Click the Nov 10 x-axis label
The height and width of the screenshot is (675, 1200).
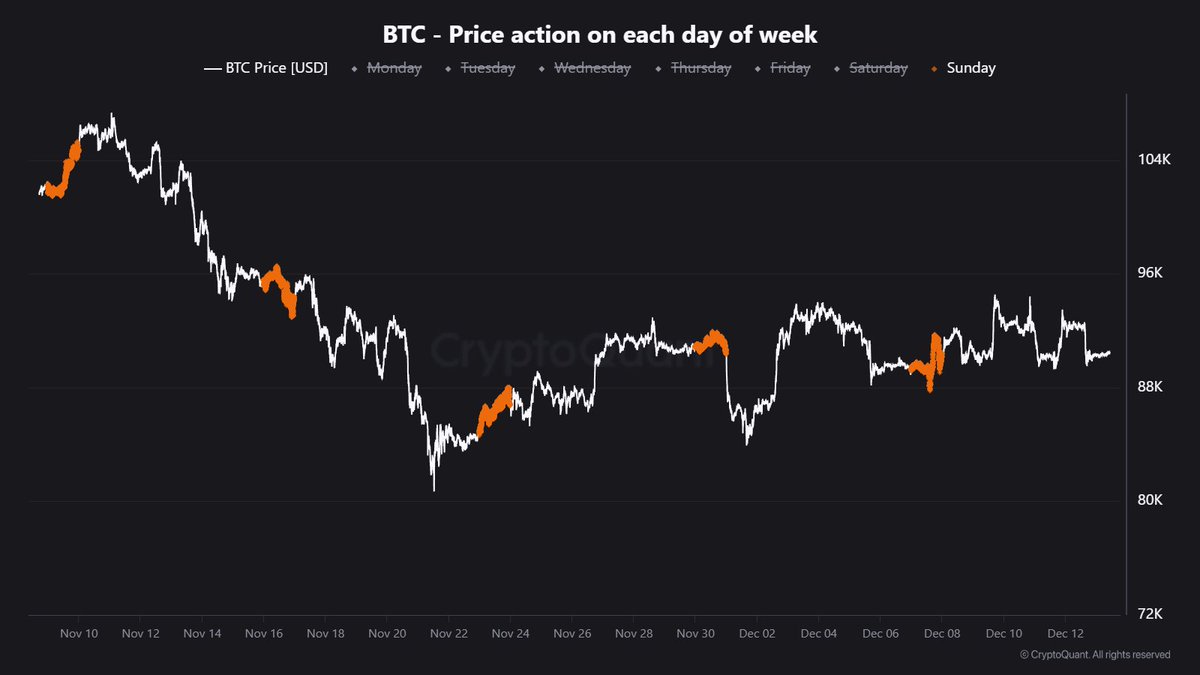point(79,633)
